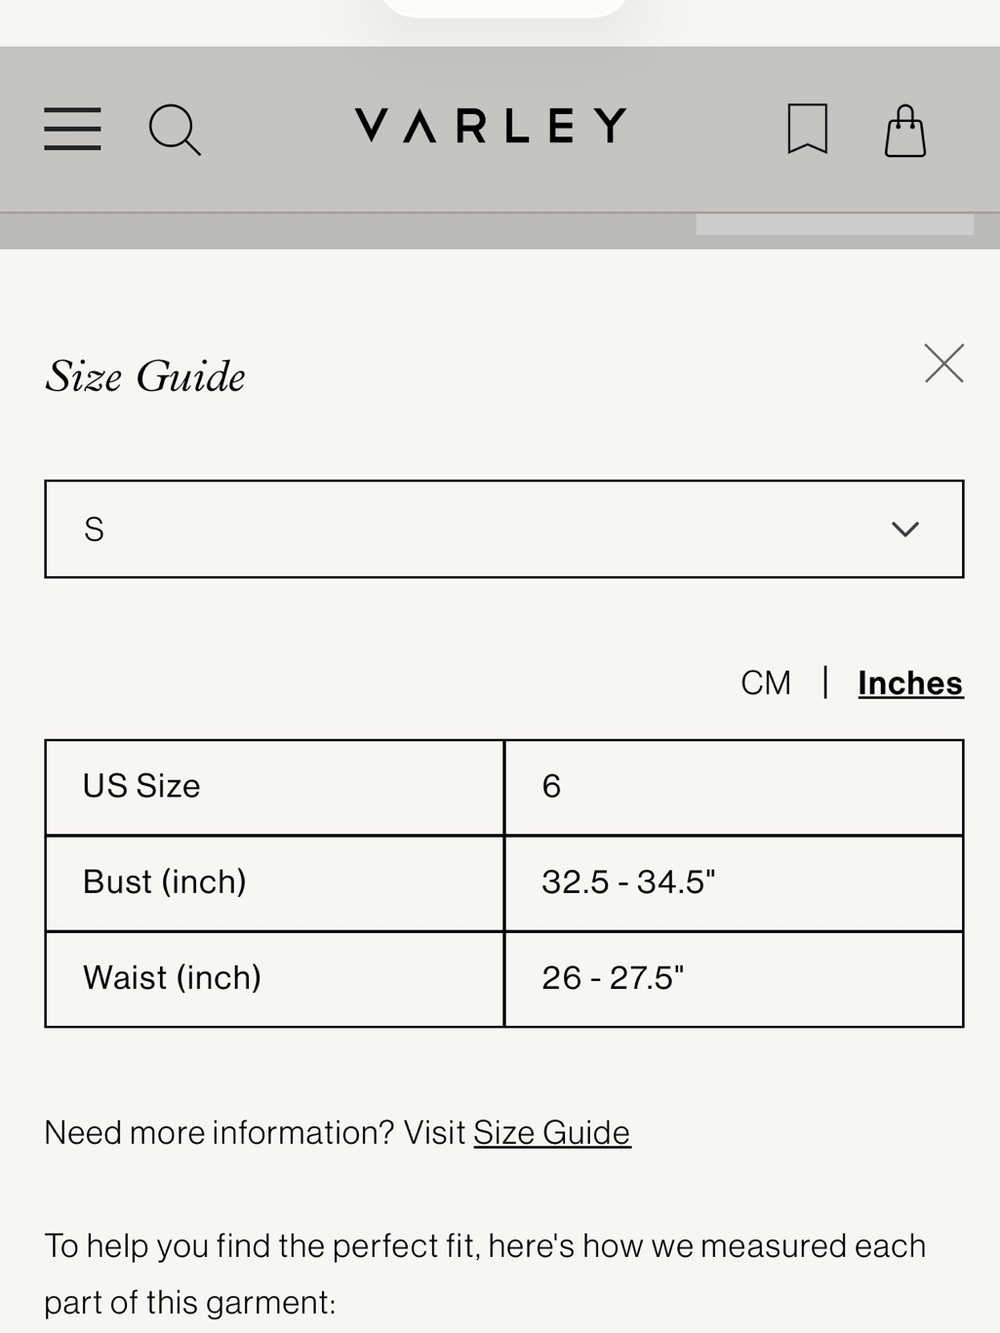Screen dimensions: 1000x1333
Task: Open the shopping bag icon
Action: [x=905, y=131]
